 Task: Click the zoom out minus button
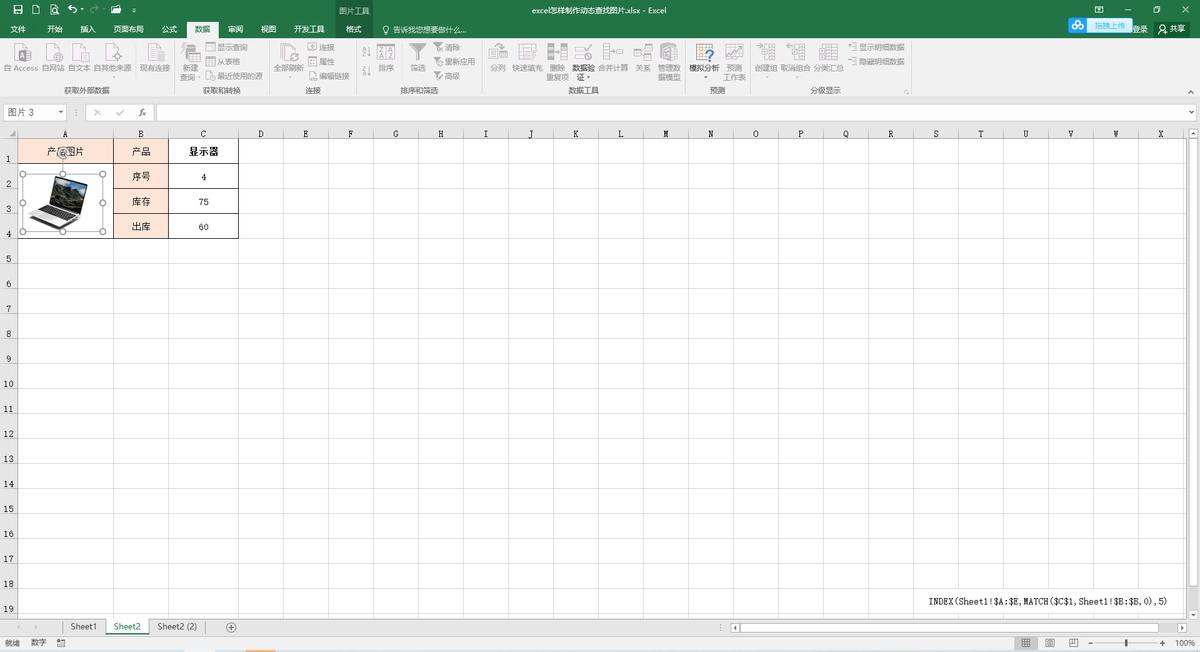point(1090,643)
